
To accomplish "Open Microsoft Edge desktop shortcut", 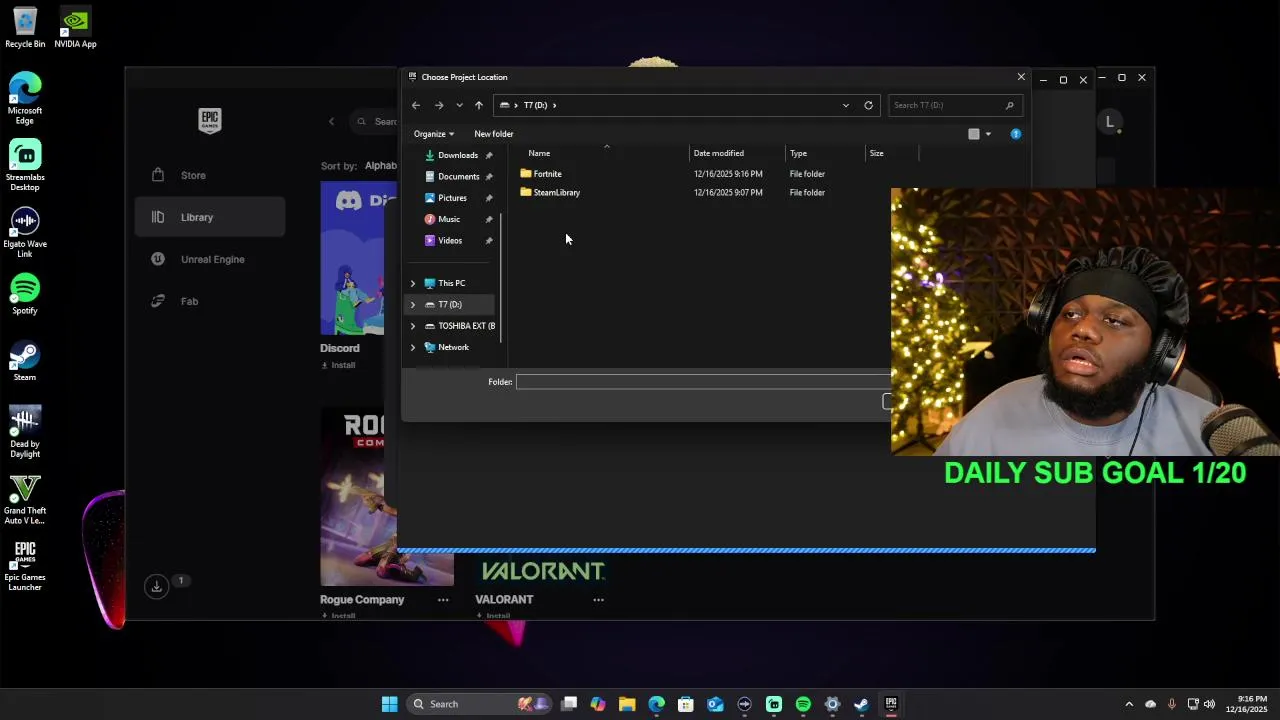I will 25,98.
